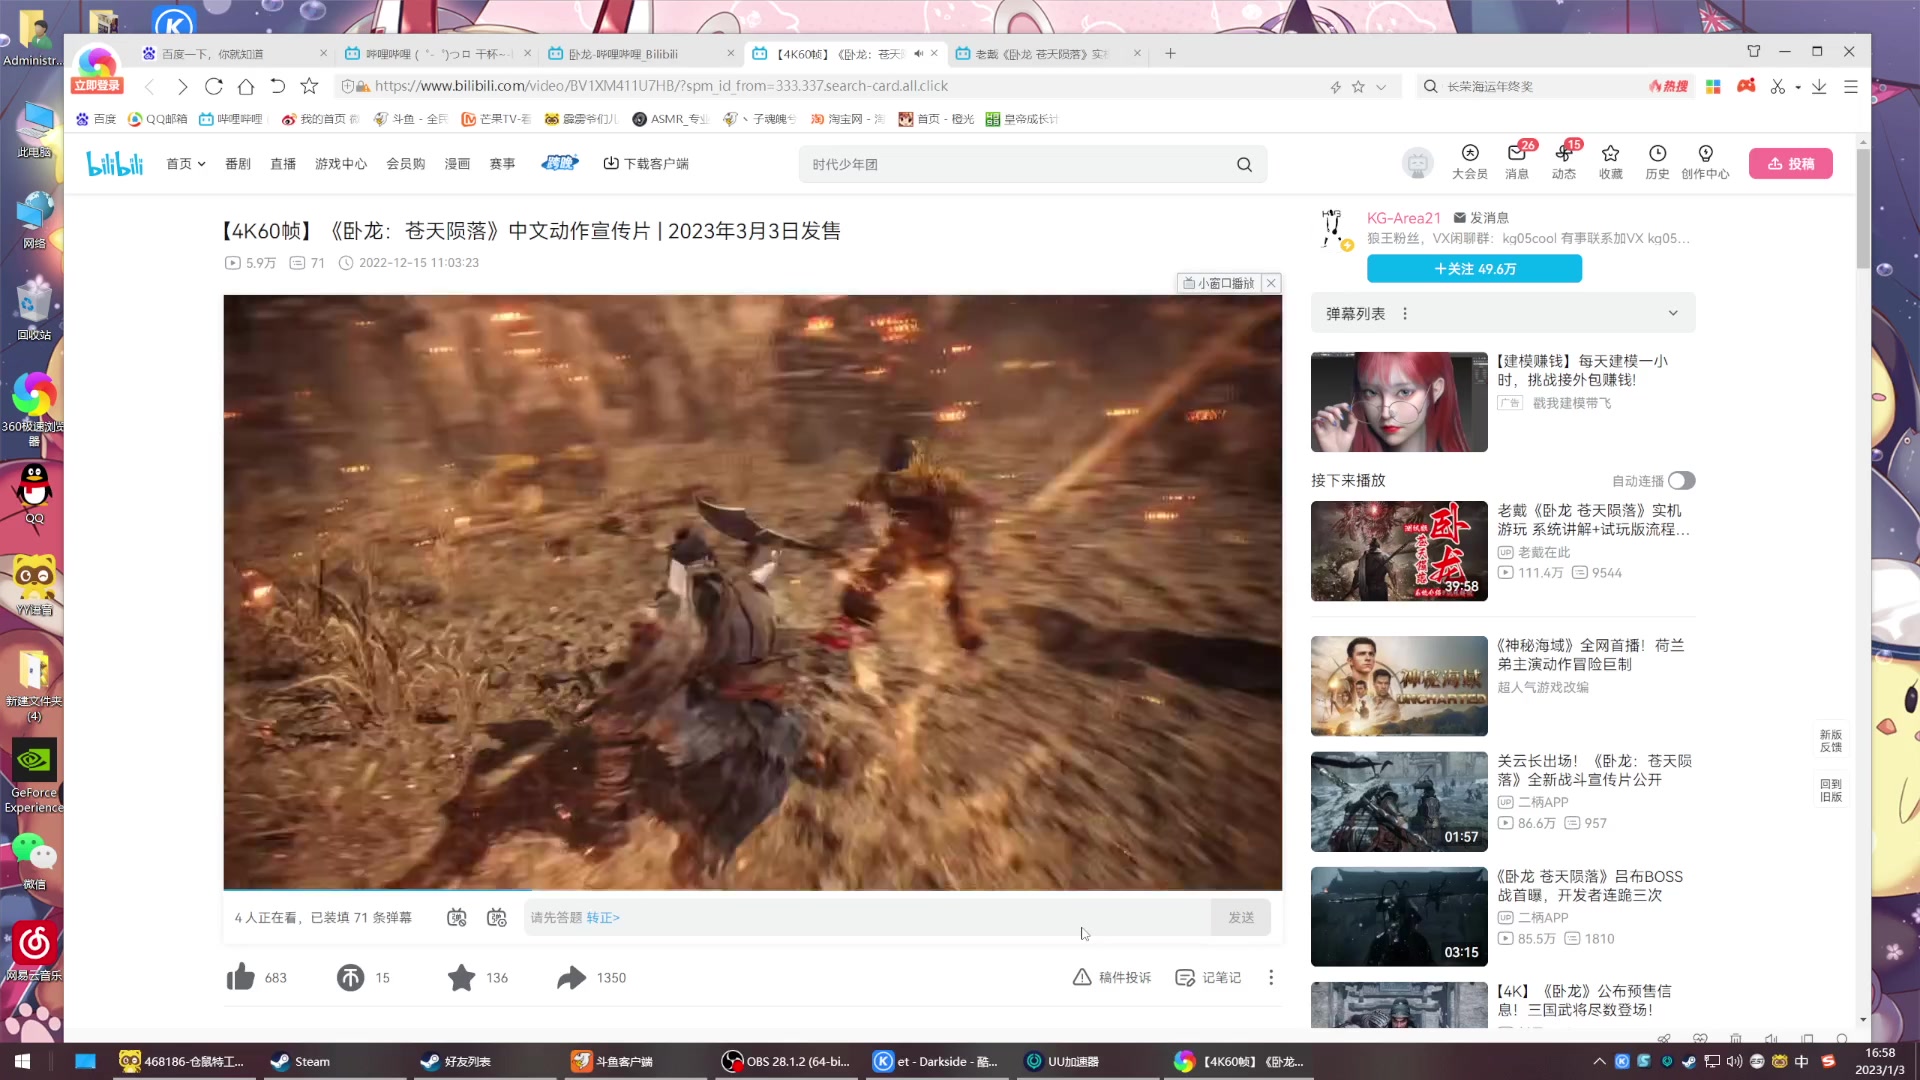Toggle the 自动连播 autoplay switch

tap(1681, 481)
